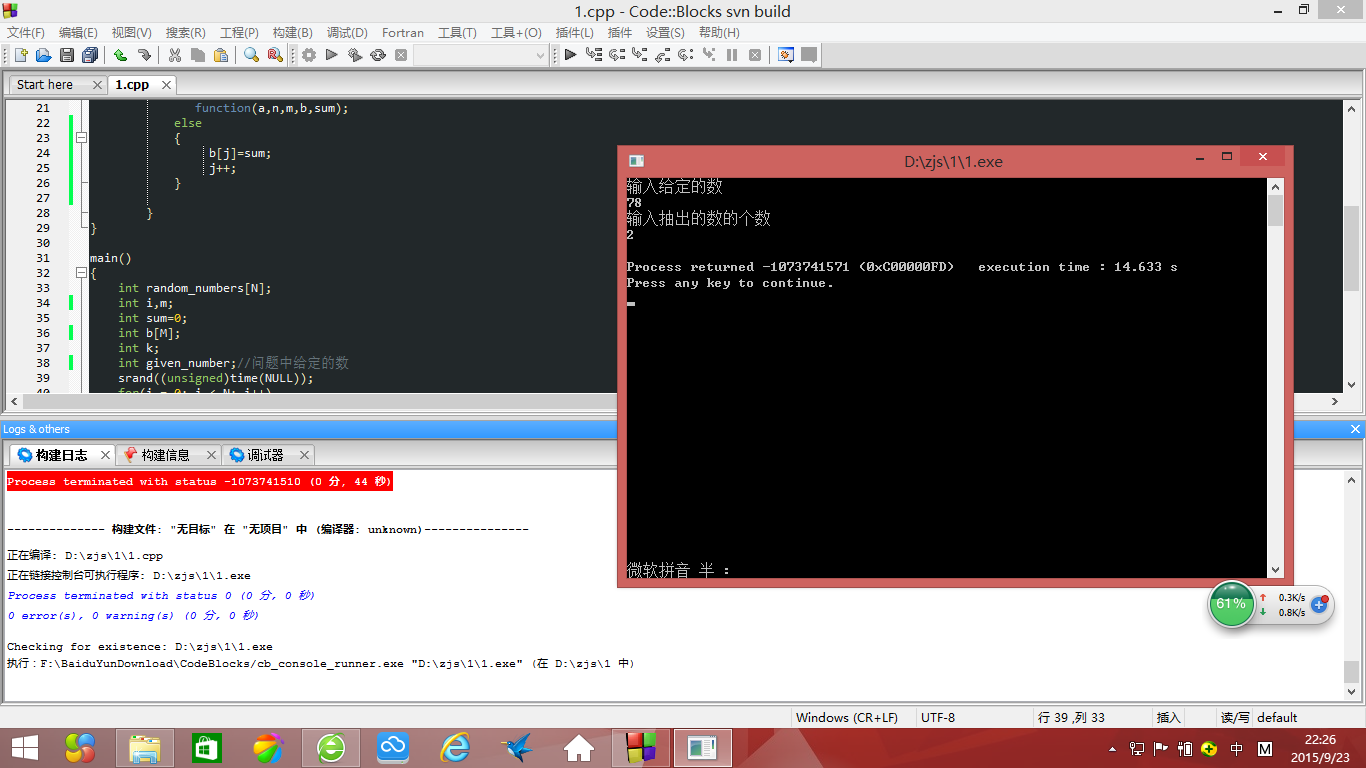Toggle the 插入 insert mode indicator
The image size is (1366, 768).
coord(1169,718)
